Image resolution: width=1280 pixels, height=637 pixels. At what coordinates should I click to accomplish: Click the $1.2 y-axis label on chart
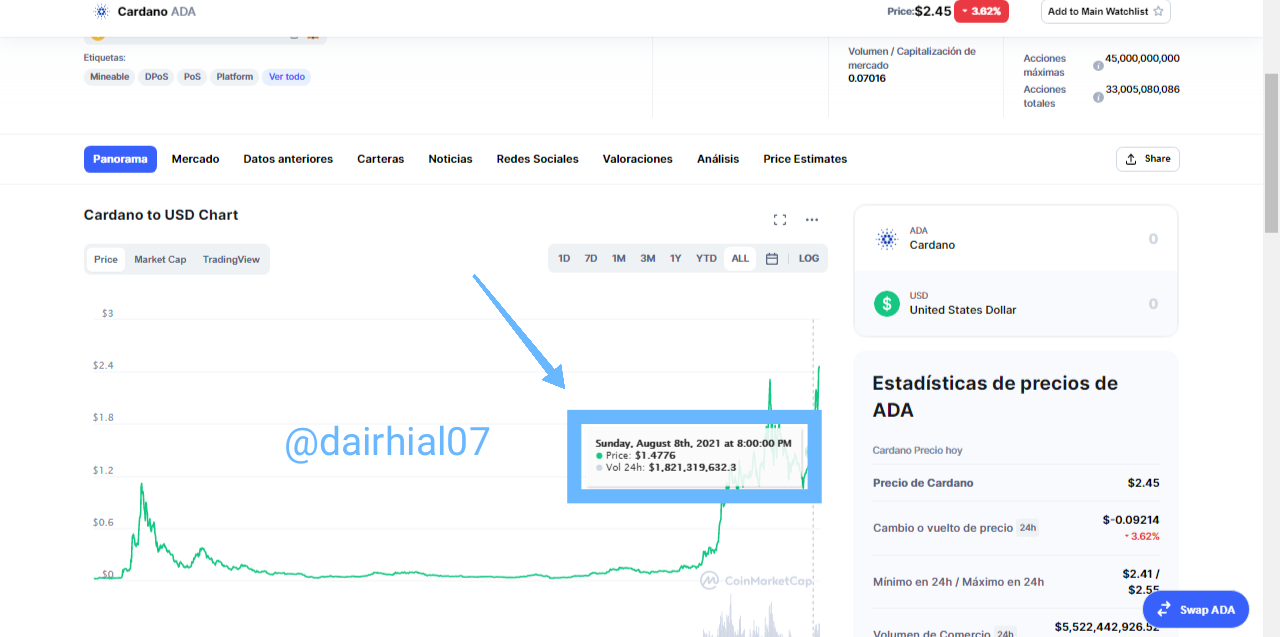pyautogui.click(x=103, y=471)
